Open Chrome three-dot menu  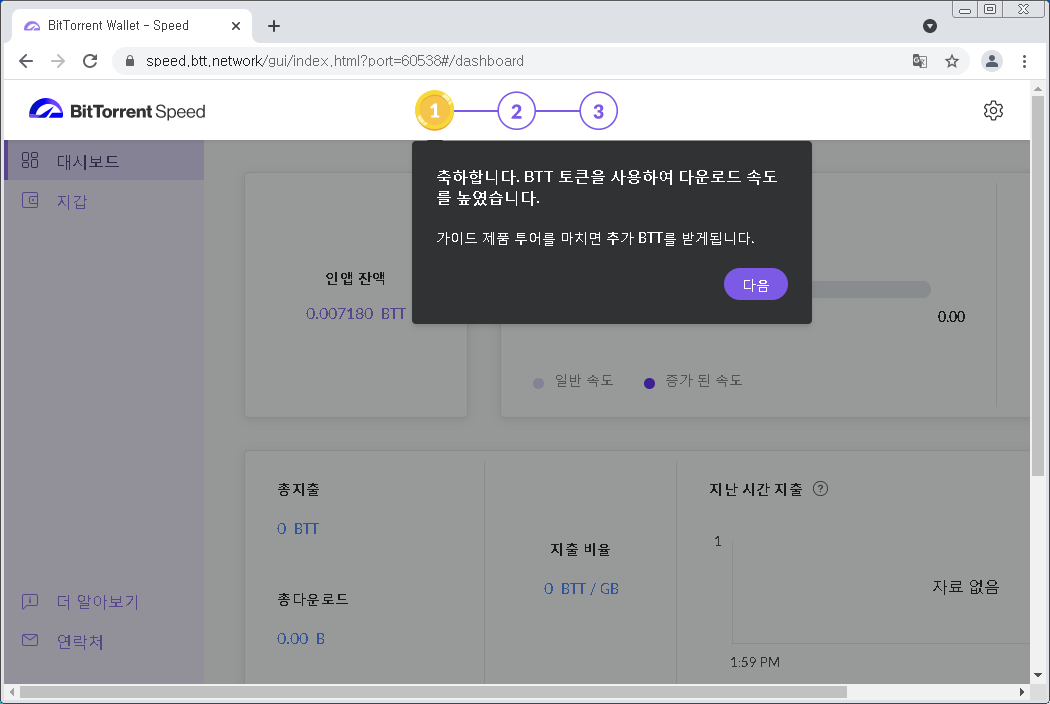coord(1024,61)
